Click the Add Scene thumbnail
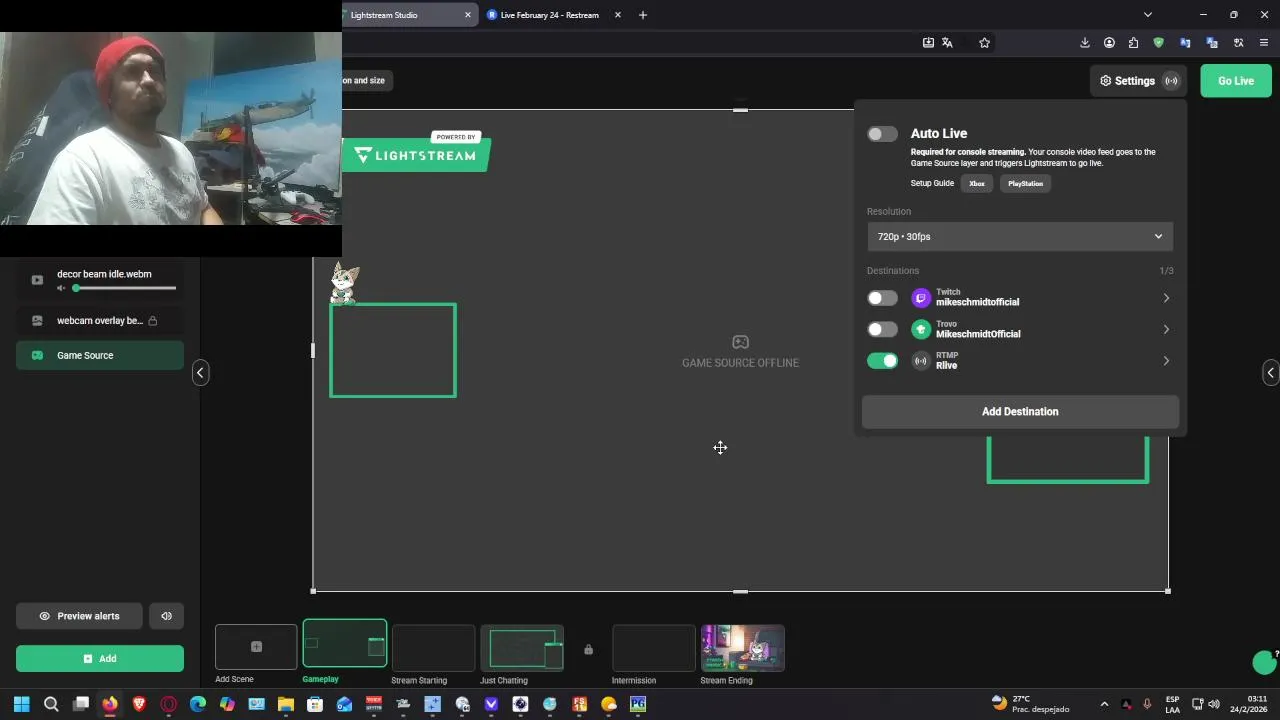The width and height of the screenshot is (1280, 720). pyautogui.click(x=256, y=647)
